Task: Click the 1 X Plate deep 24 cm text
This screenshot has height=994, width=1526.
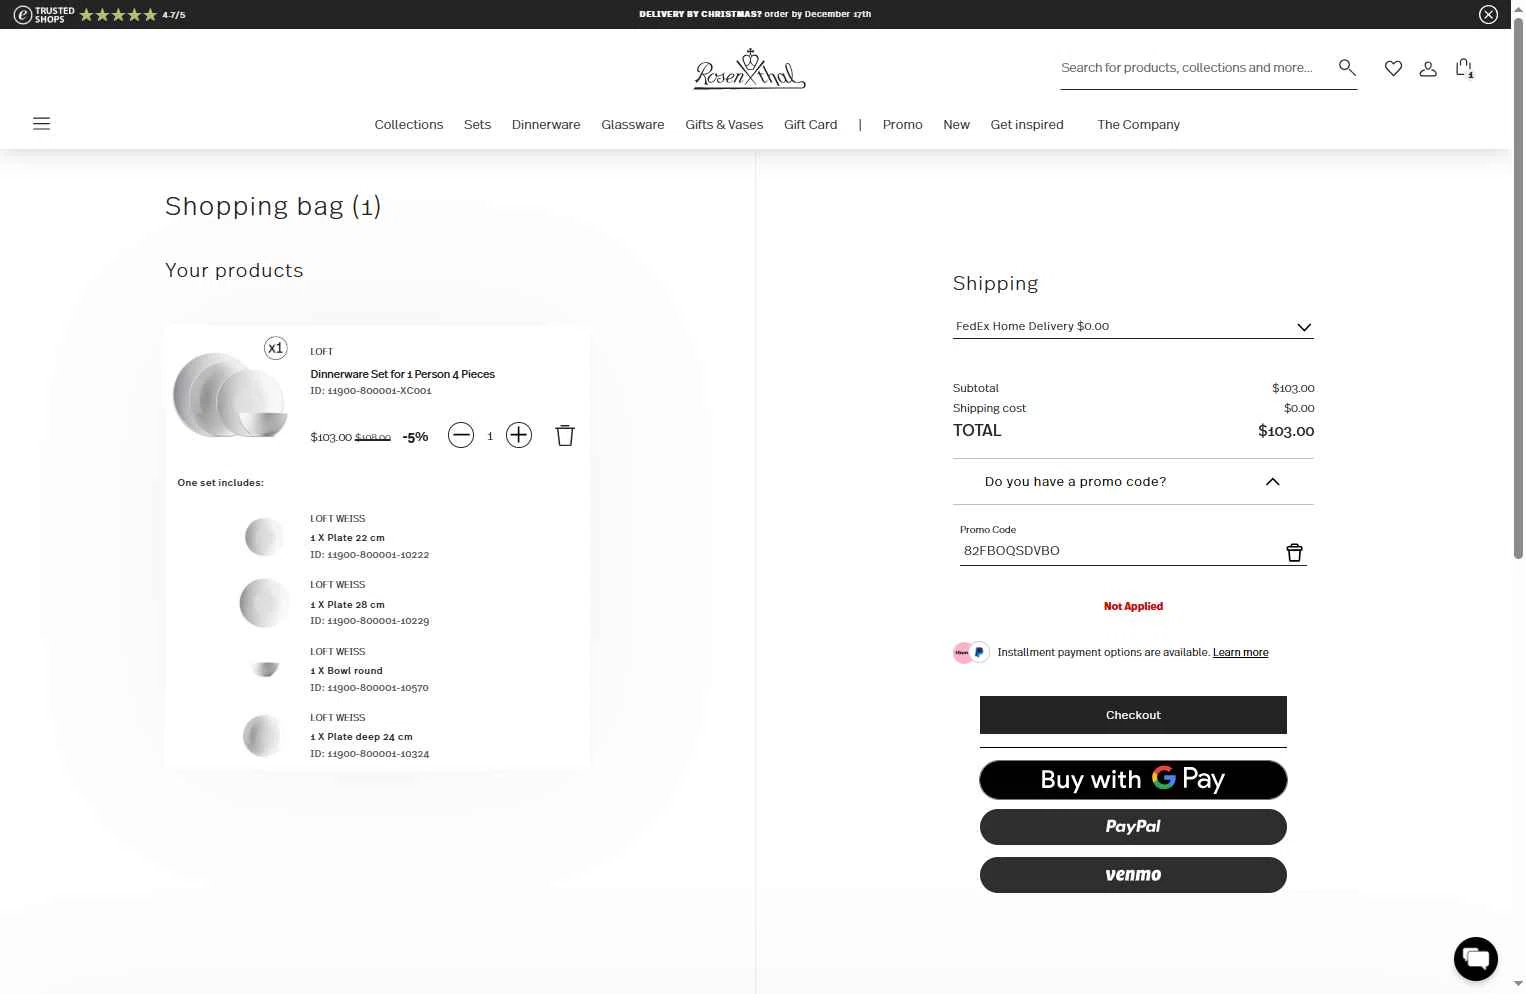Action: click(x=361, y=736)
